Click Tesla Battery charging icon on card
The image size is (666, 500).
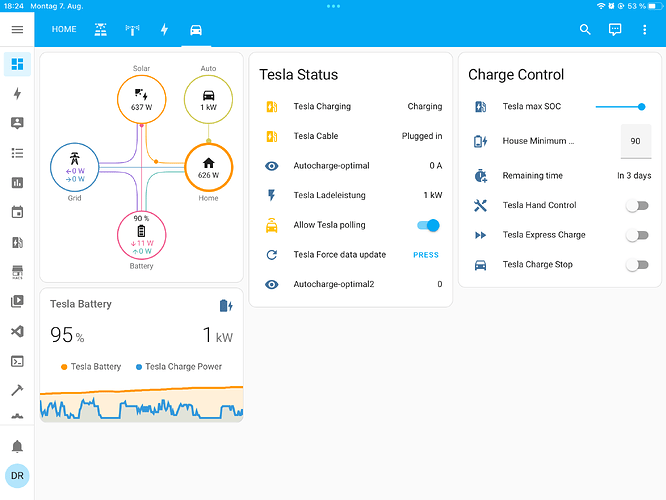coord(226,305)
